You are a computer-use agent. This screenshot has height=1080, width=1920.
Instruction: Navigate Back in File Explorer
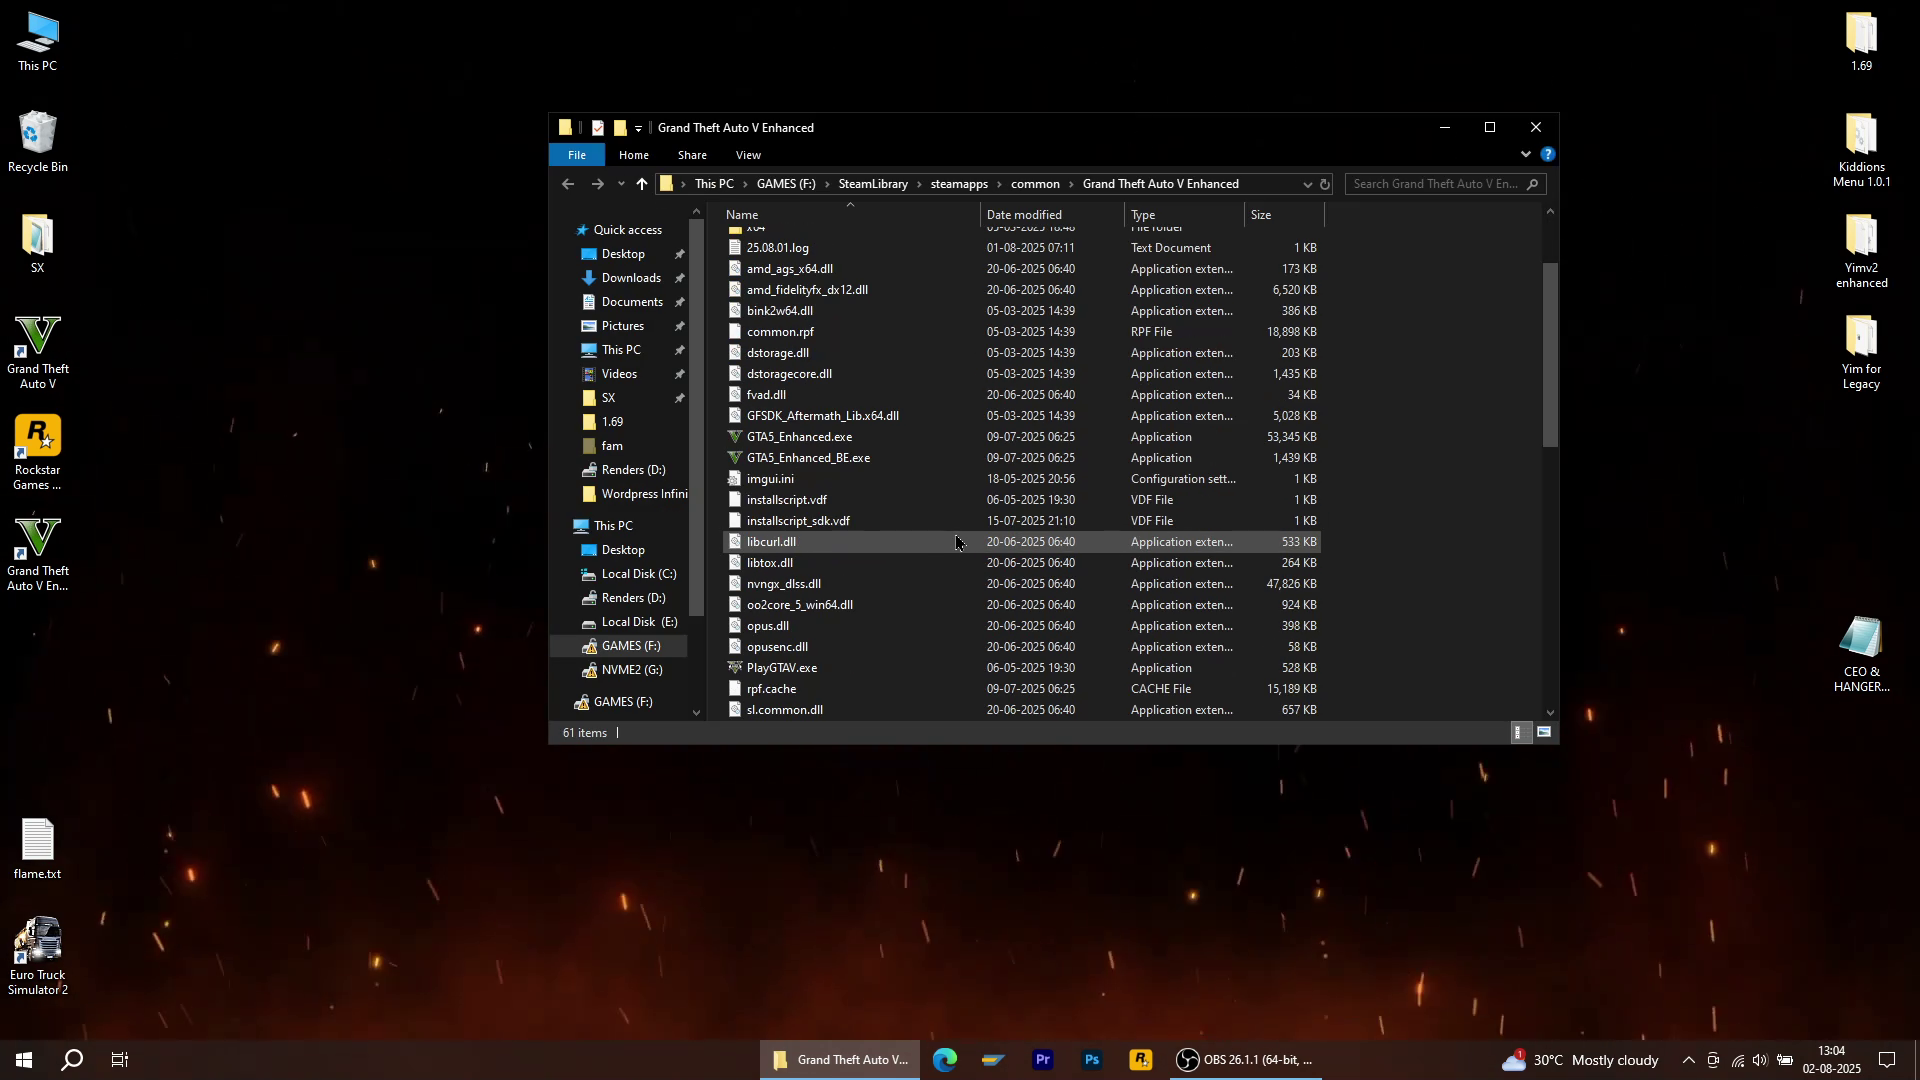(x=568, y=184)
